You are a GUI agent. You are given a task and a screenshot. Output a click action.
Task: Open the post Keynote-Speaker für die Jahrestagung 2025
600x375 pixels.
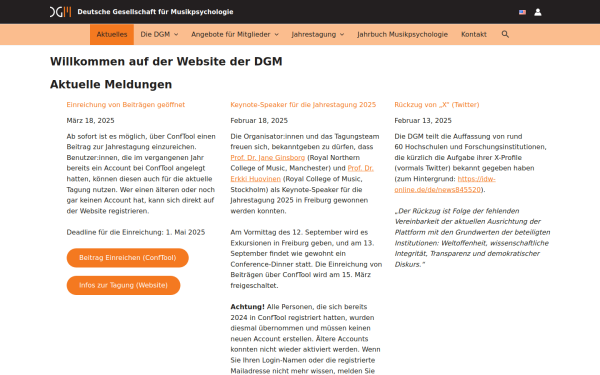tap(303, 105)
